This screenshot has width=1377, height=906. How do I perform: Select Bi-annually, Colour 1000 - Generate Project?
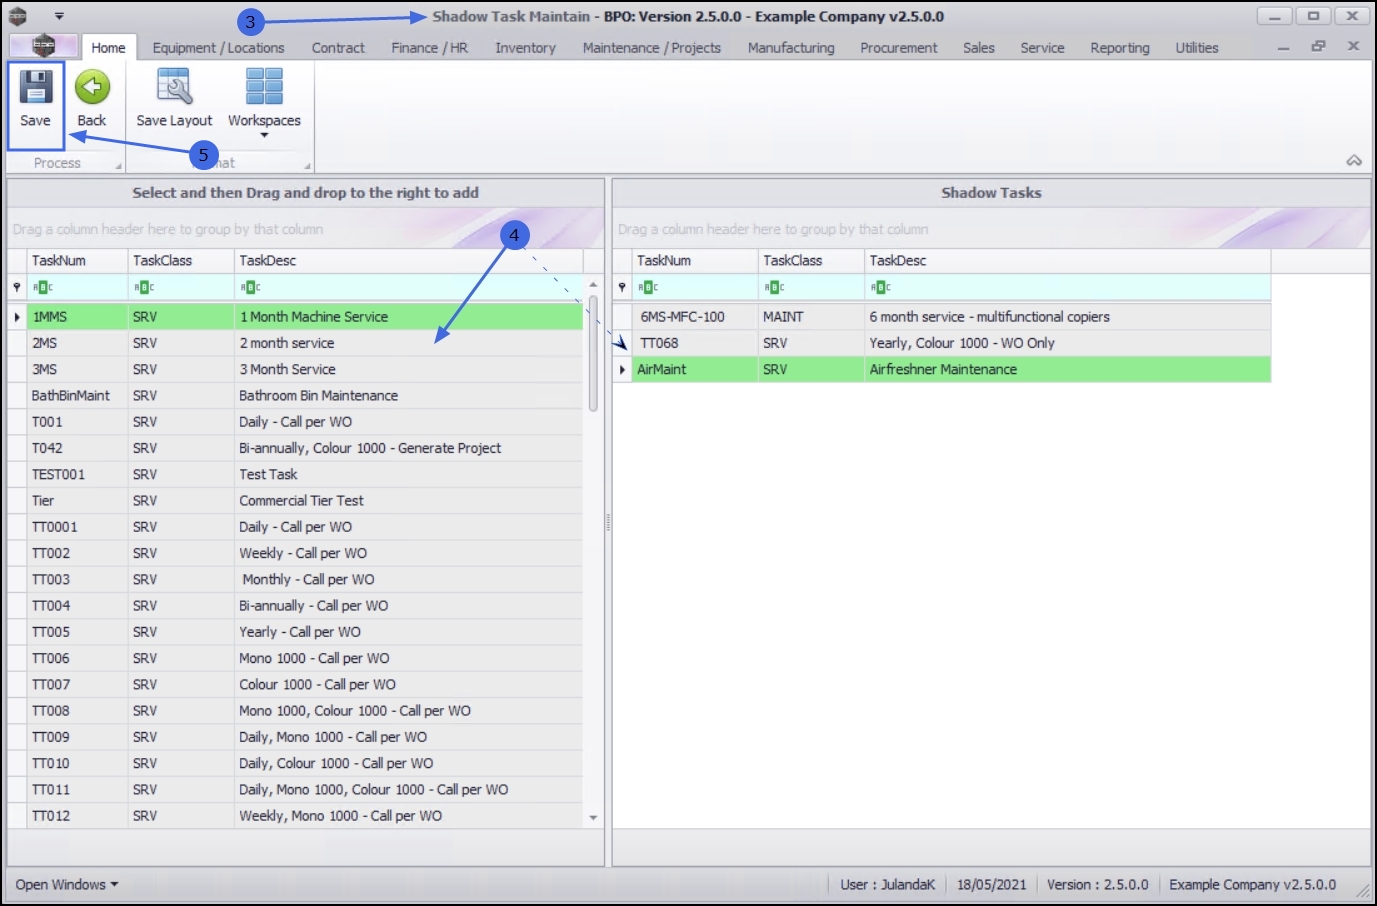370,448
